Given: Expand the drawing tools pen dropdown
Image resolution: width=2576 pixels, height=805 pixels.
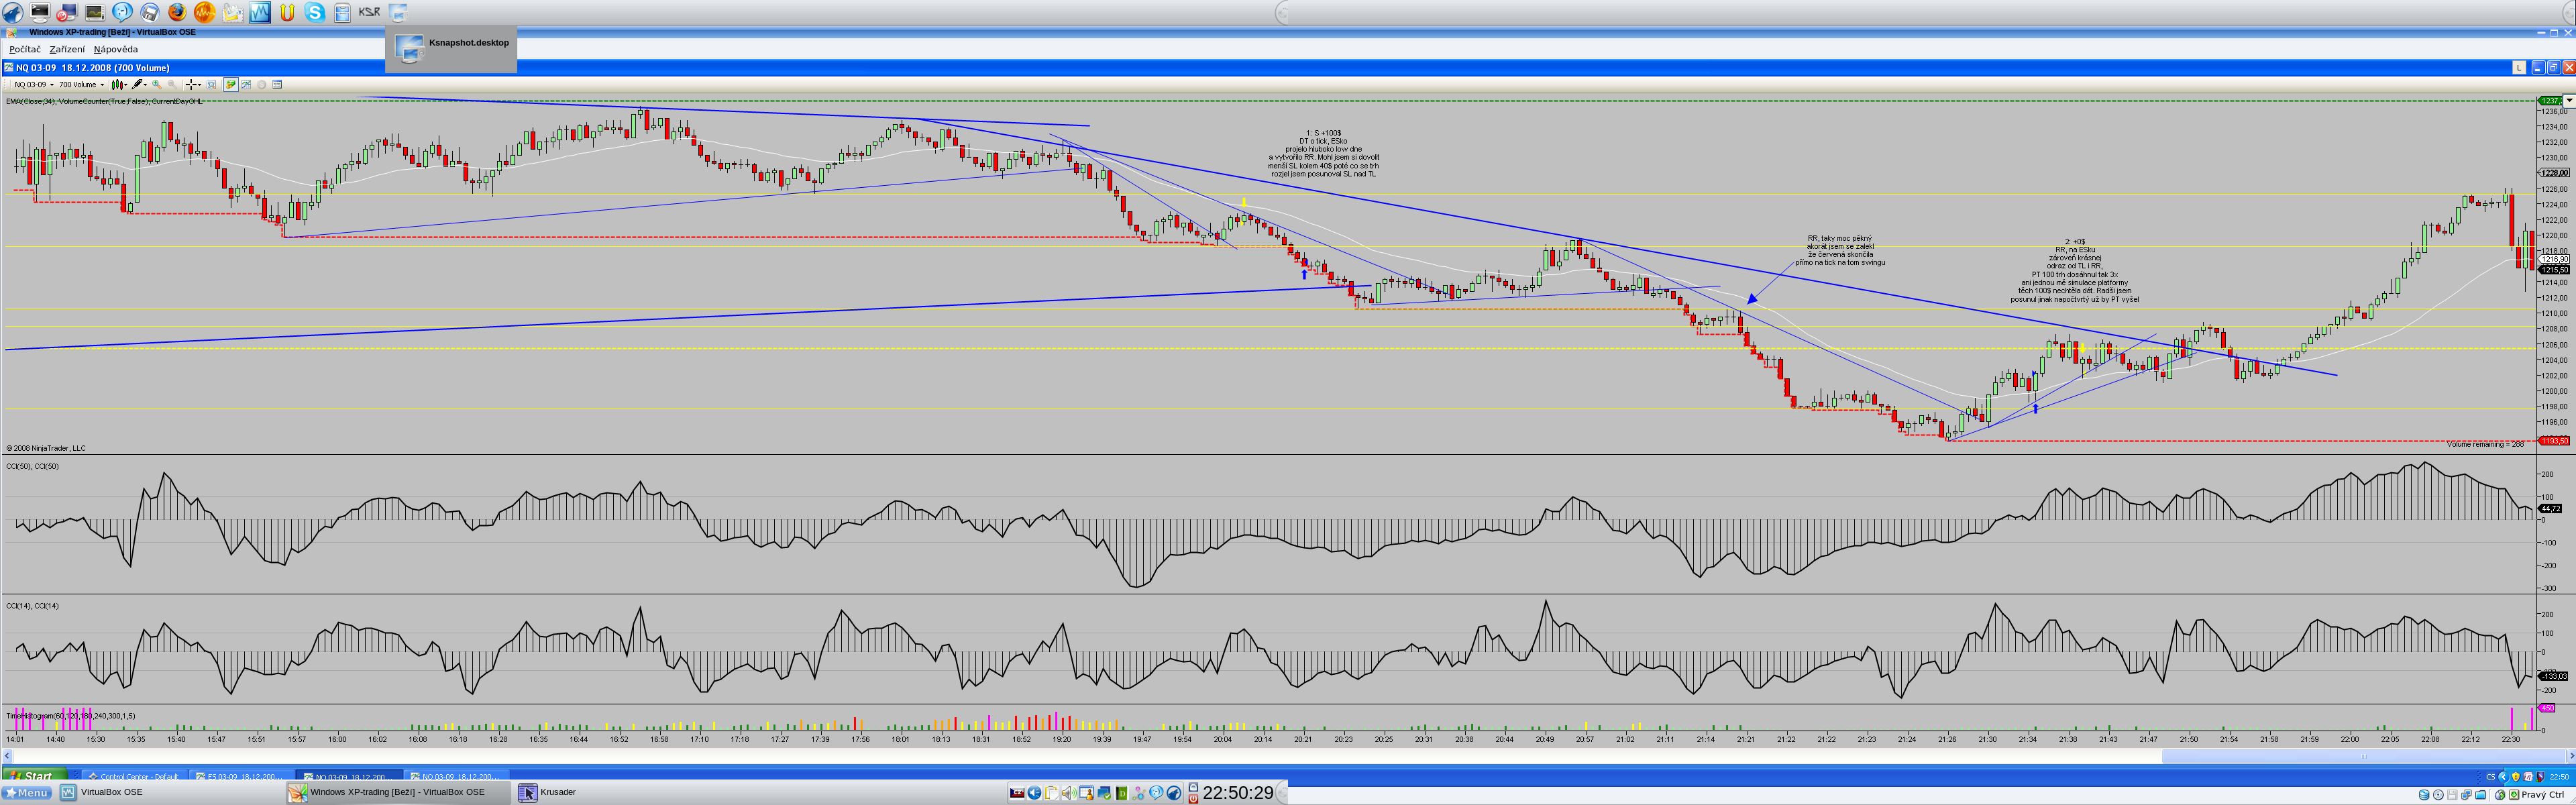Looking at the screenshot, I should point(145,85).
